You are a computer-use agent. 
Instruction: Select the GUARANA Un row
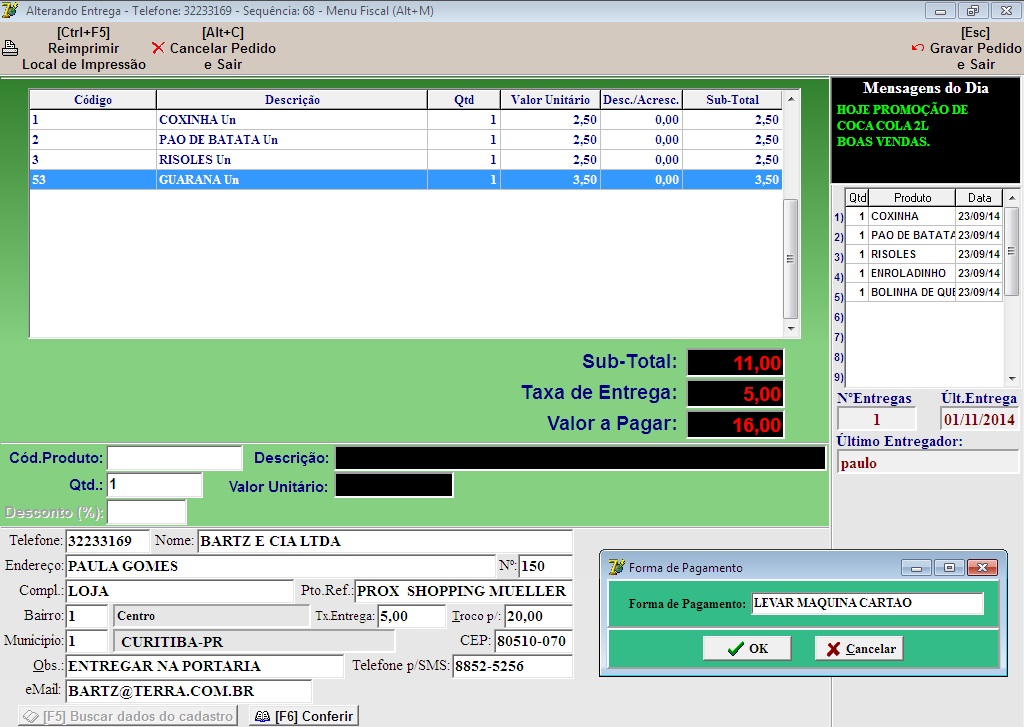292,180
